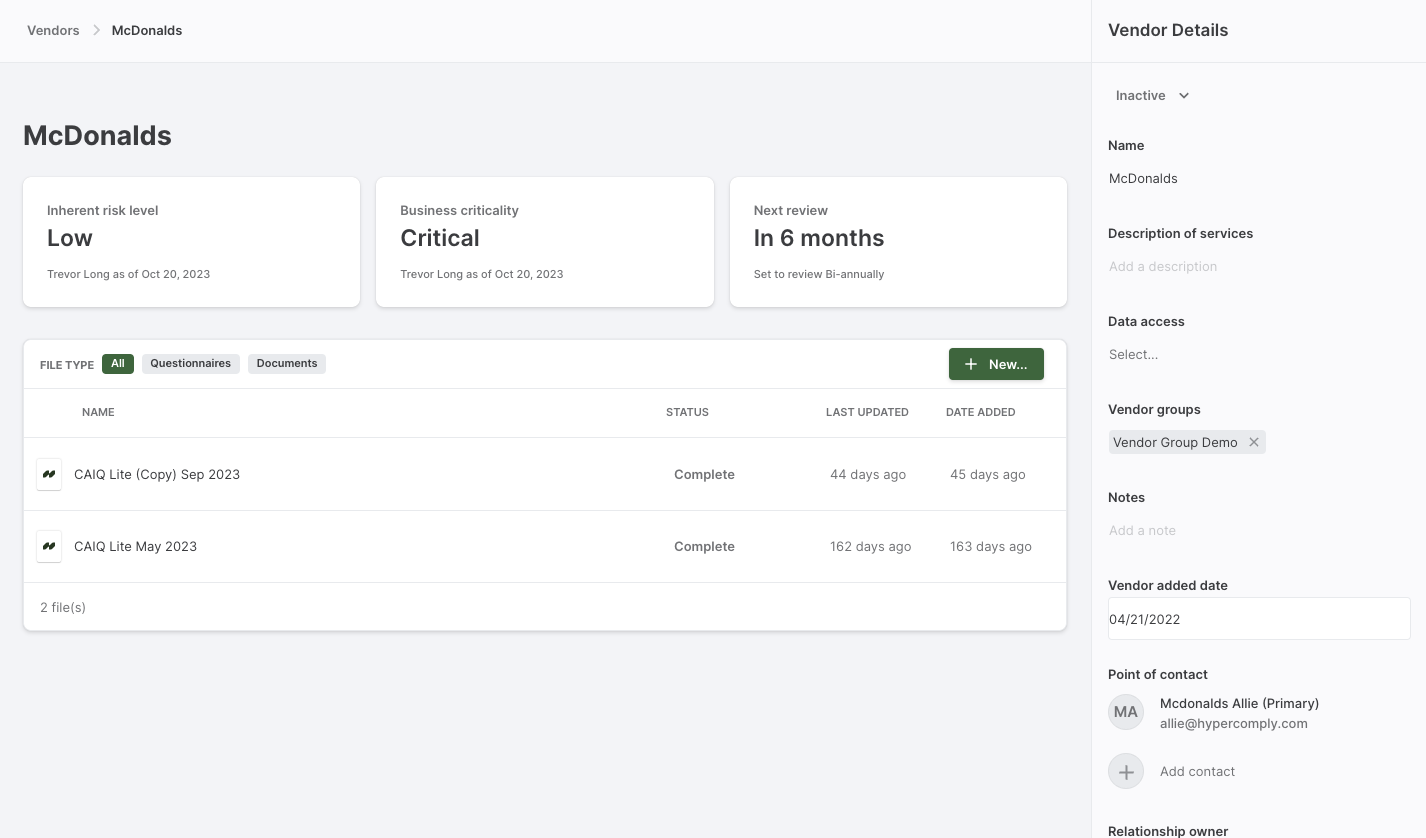
Task: Click the plus icon beside Add contact
Action: click(1126, 771)
